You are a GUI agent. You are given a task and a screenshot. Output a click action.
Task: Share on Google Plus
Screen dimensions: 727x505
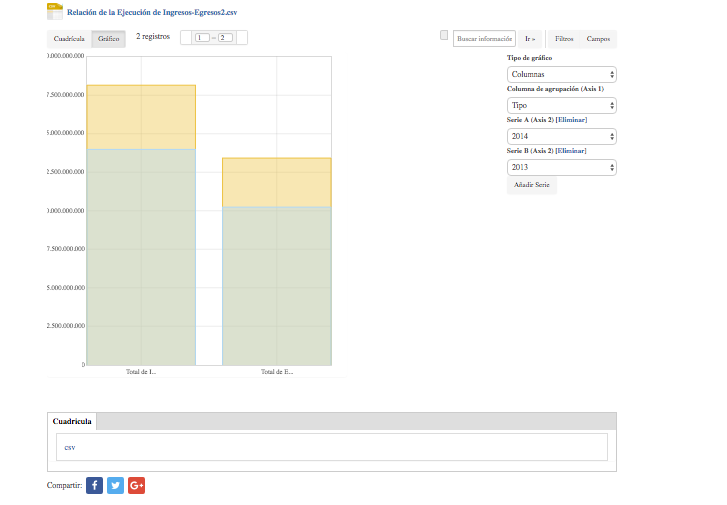(137, 485)
